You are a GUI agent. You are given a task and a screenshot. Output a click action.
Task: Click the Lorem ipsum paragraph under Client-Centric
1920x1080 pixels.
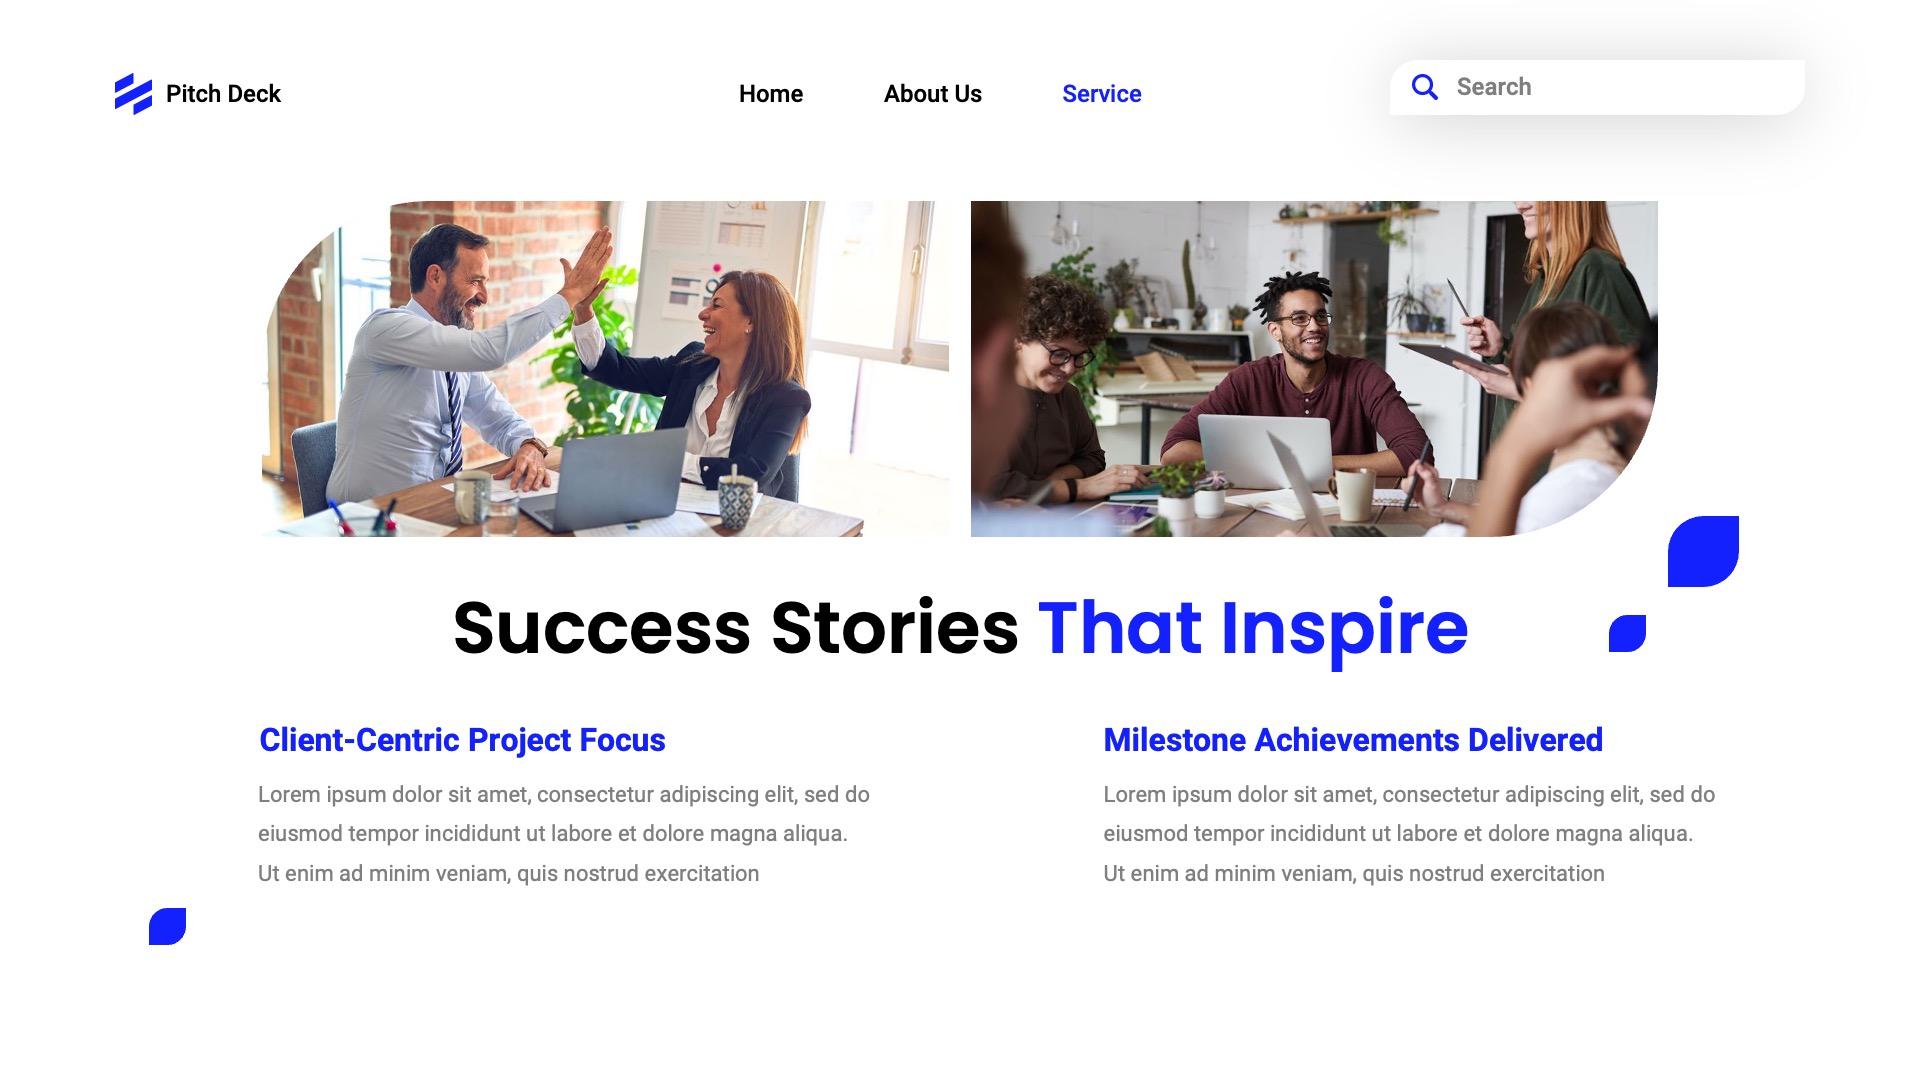pos(564,834)
